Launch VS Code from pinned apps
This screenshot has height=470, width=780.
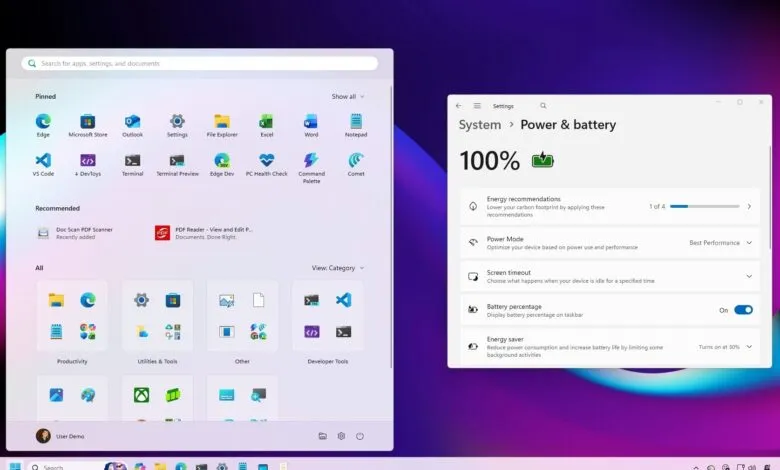43,165
